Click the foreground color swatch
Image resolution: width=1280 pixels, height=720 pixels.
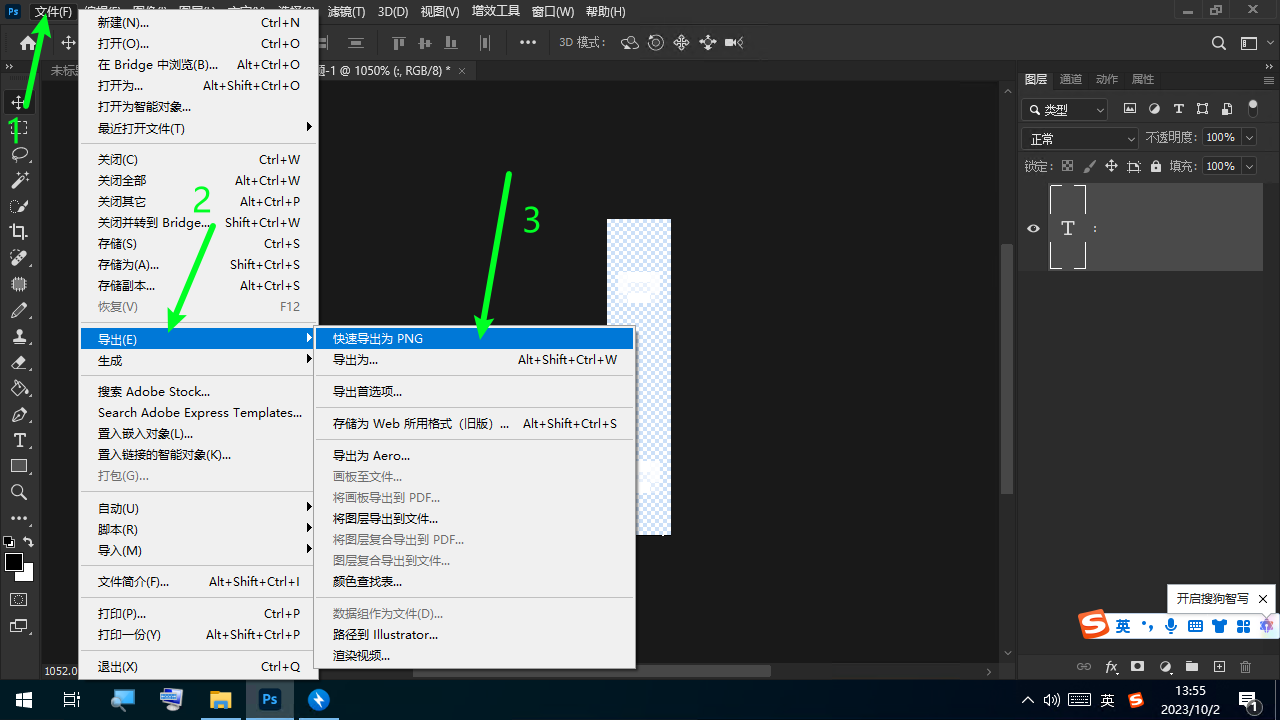click(14, 562)
